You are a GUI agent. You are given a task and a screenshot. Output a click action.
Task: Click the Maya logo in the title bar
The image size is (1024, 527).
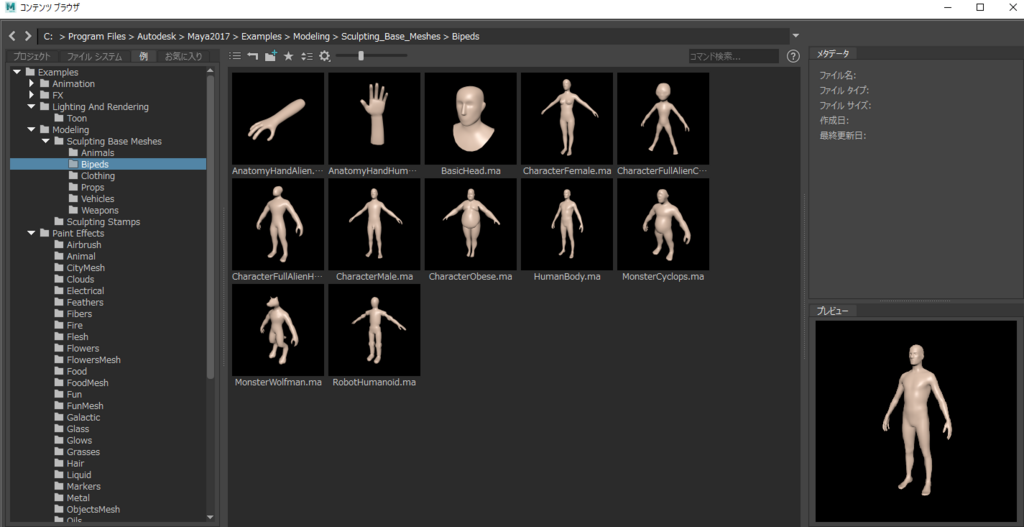[x=10, y=7]
